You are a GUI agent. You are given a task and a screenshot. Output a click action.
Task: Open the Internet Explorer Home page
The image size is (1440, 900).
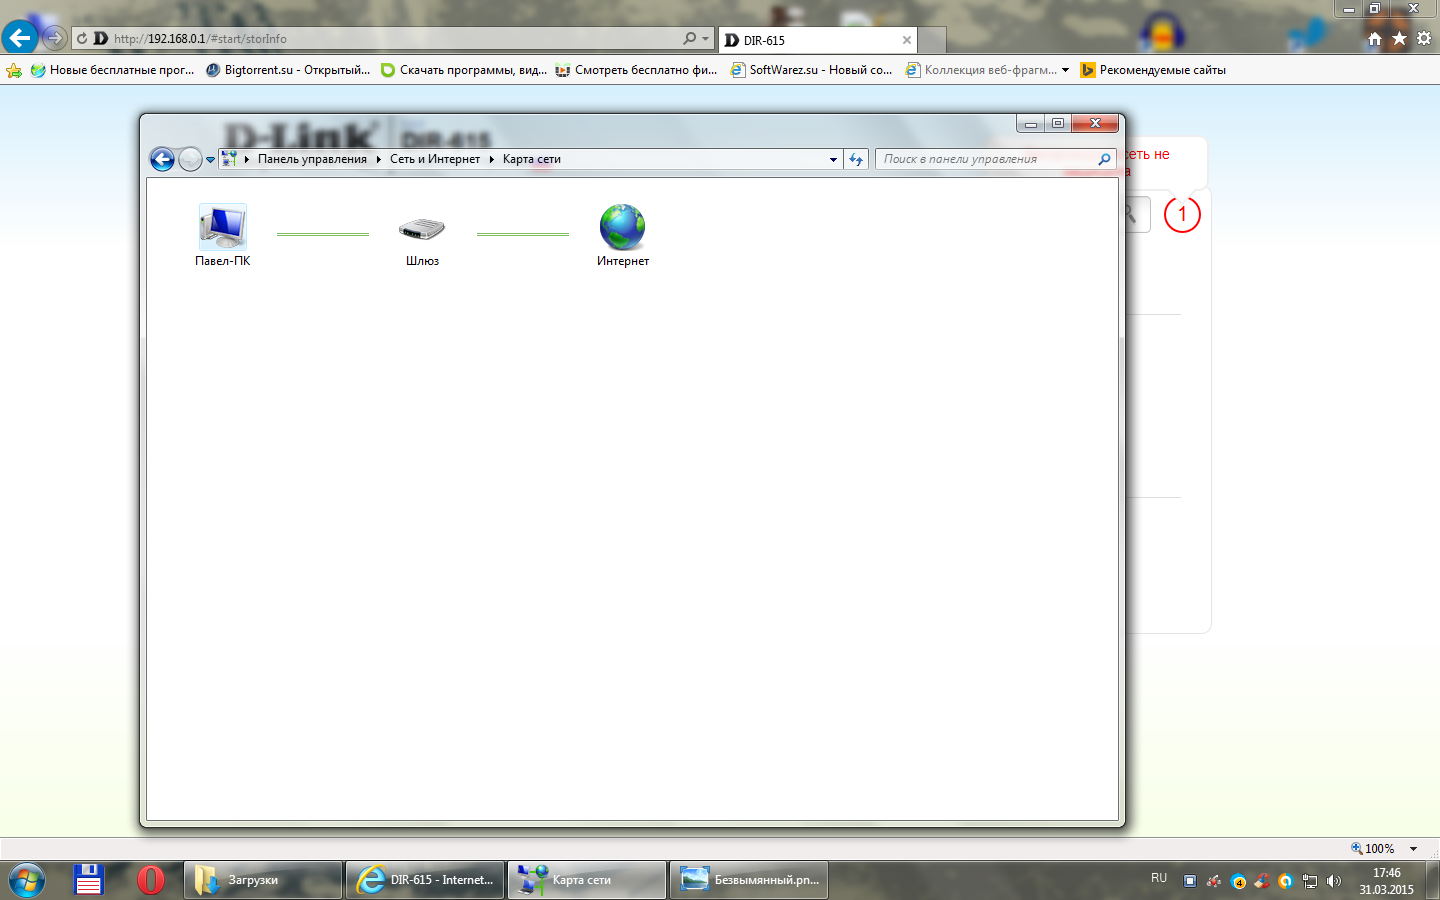(x=1375, y=39)
